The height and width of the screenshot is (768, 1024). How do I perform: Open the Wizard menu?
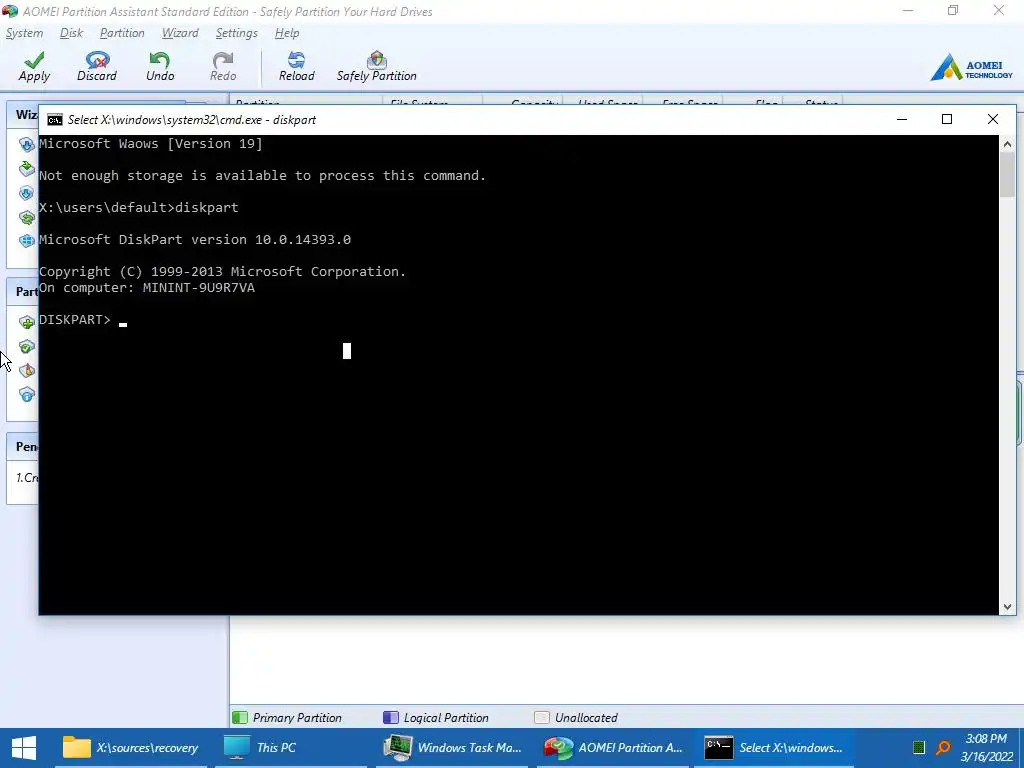tap(180, 33)
